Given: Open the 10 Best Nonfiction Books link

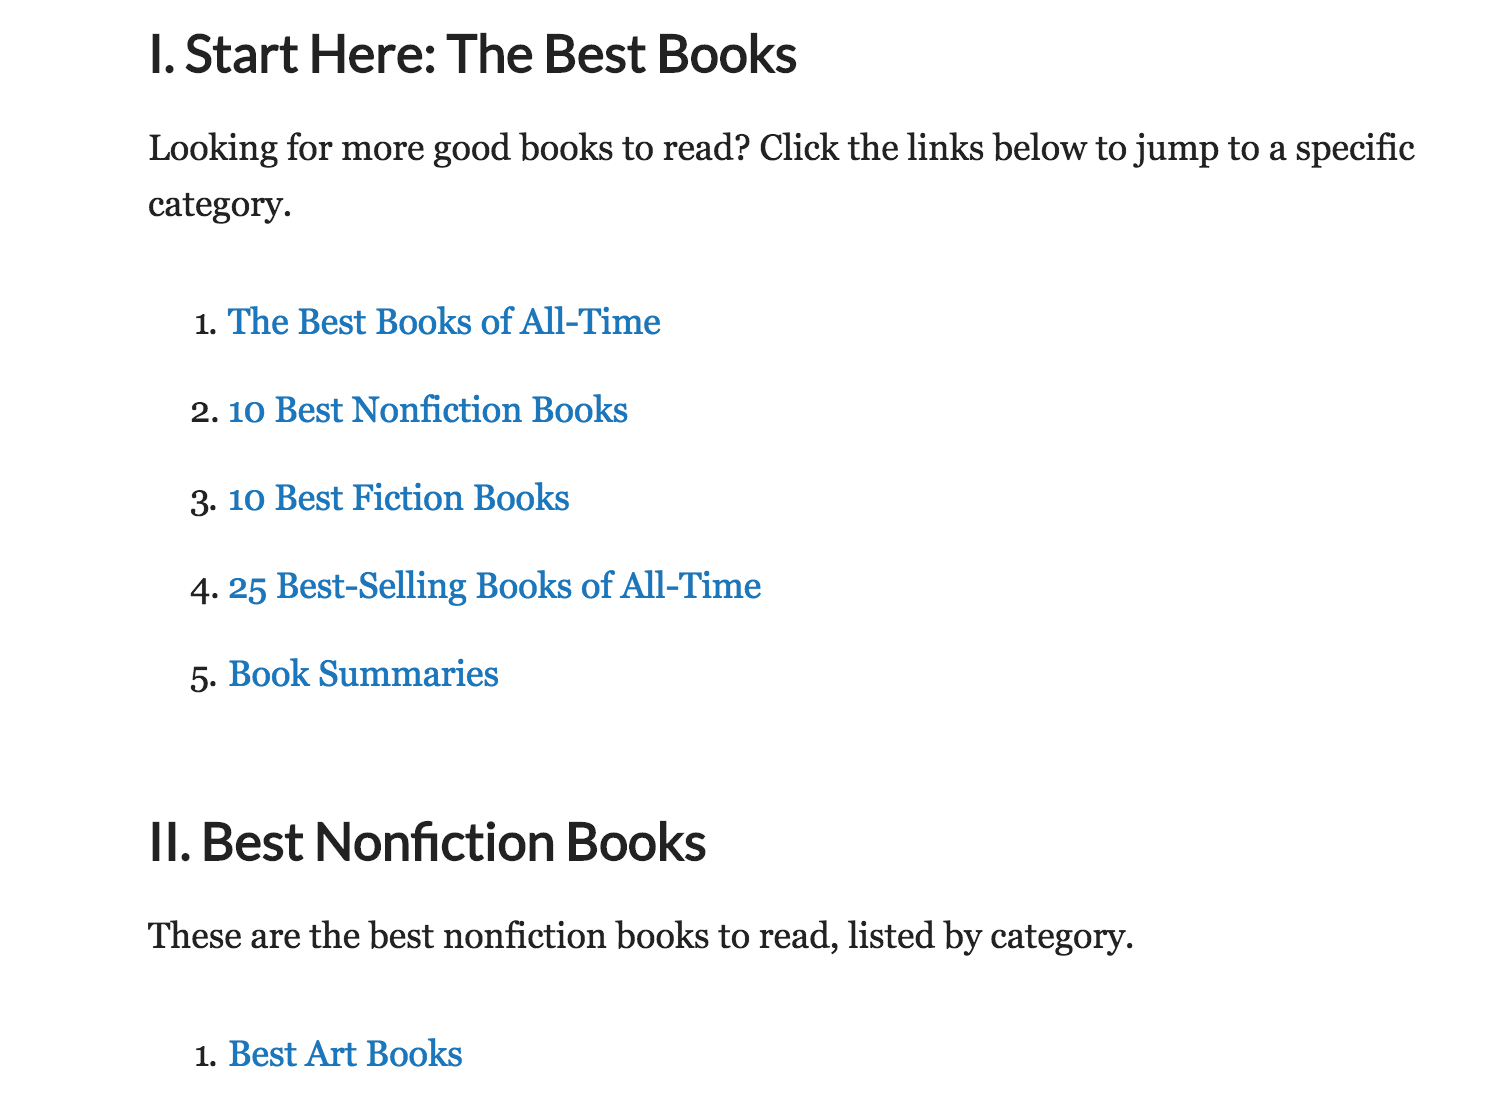Looking at the screenshot, I should (x=428, y=410).
